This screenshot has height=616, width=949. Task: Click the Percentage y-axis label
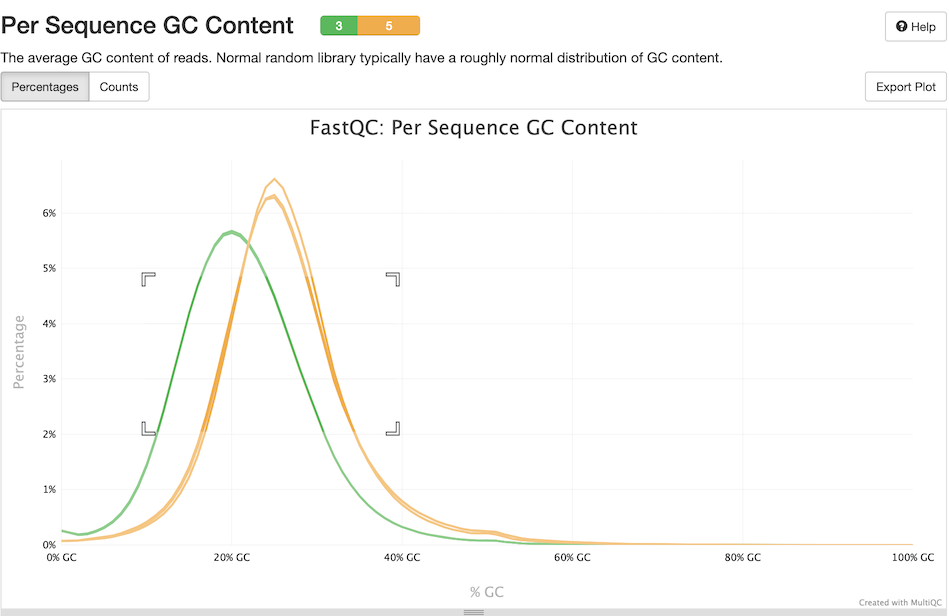18,352
